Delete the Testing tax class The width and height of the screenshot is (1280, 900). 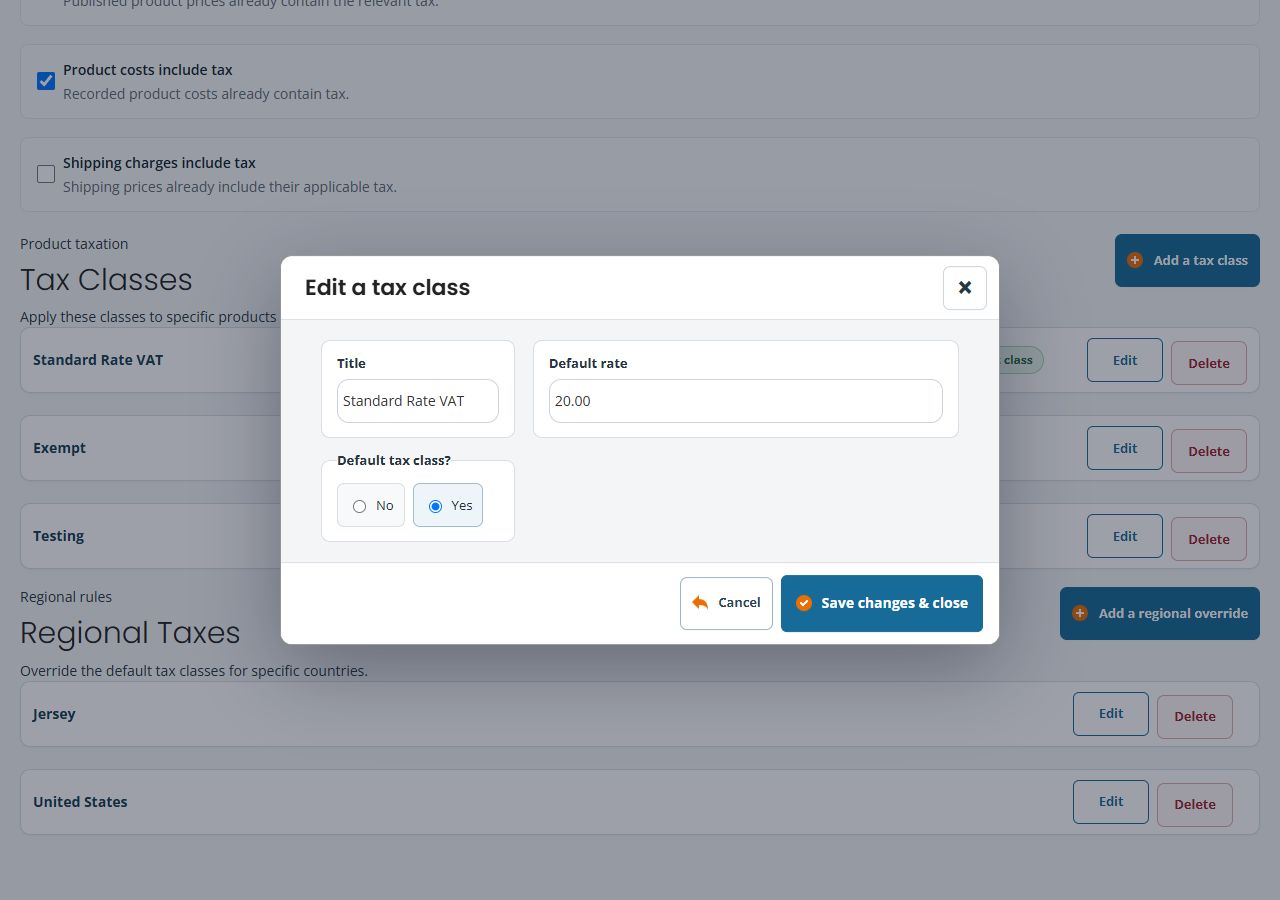point(1209,539)
